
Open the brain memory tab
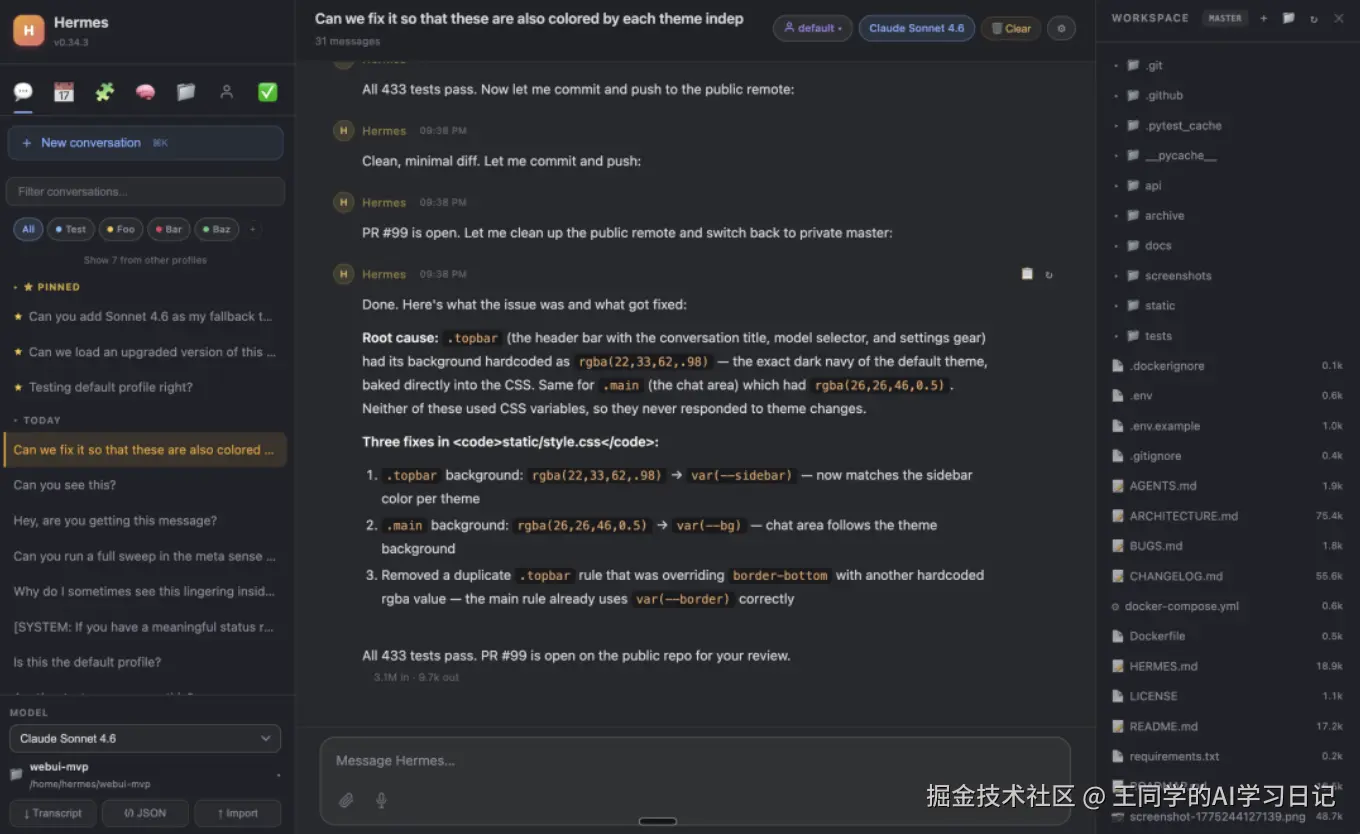pos(145,92)
